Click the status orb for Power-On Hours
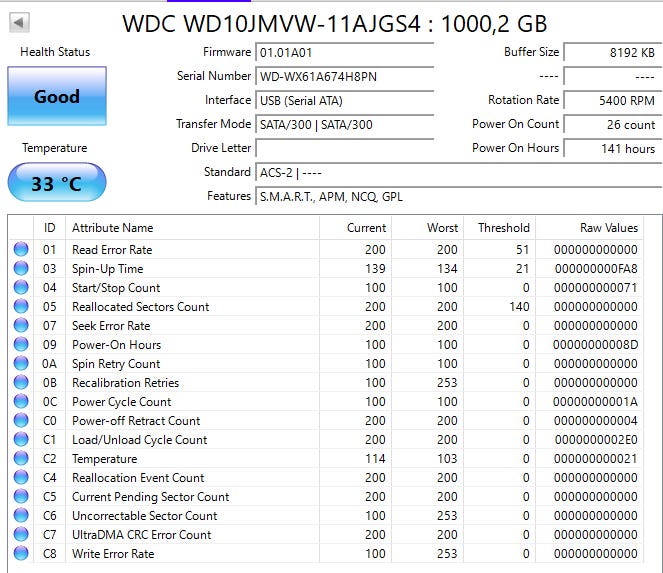This screenshot has height=573, width=663. click(x=21, y=345)
